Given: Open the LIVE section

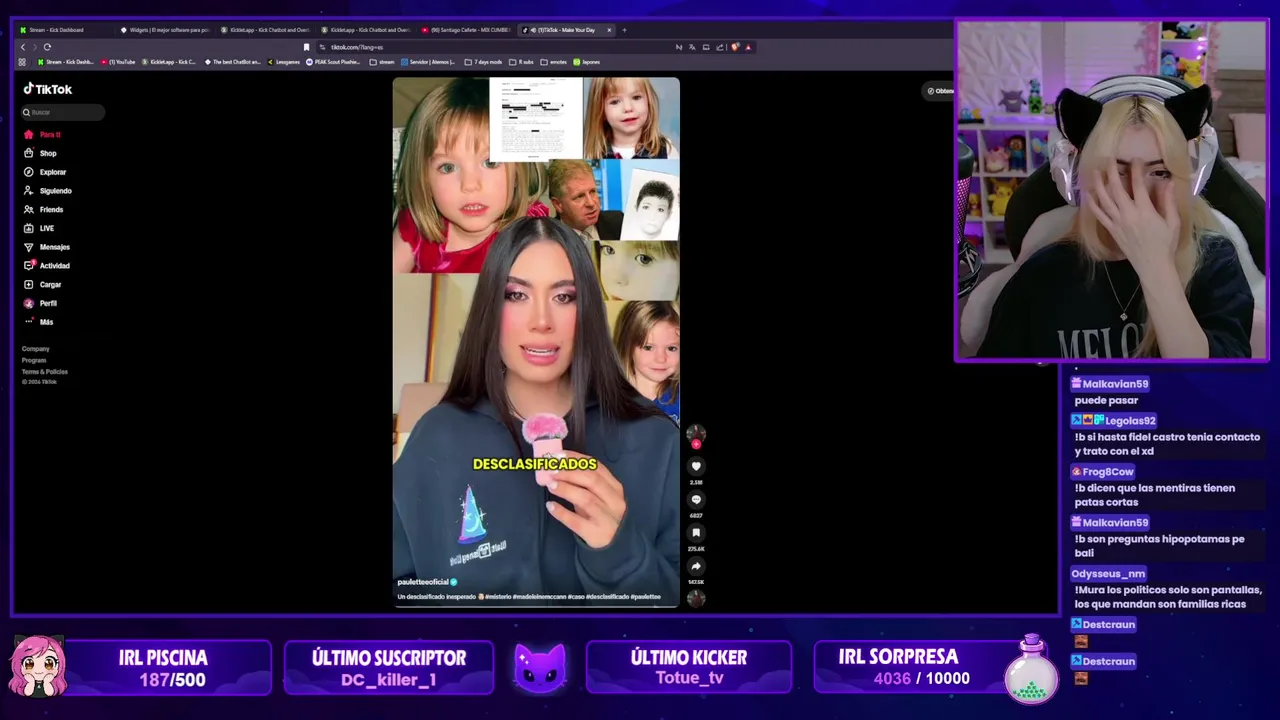Looking at the screenshot, I should pos(40,228).
